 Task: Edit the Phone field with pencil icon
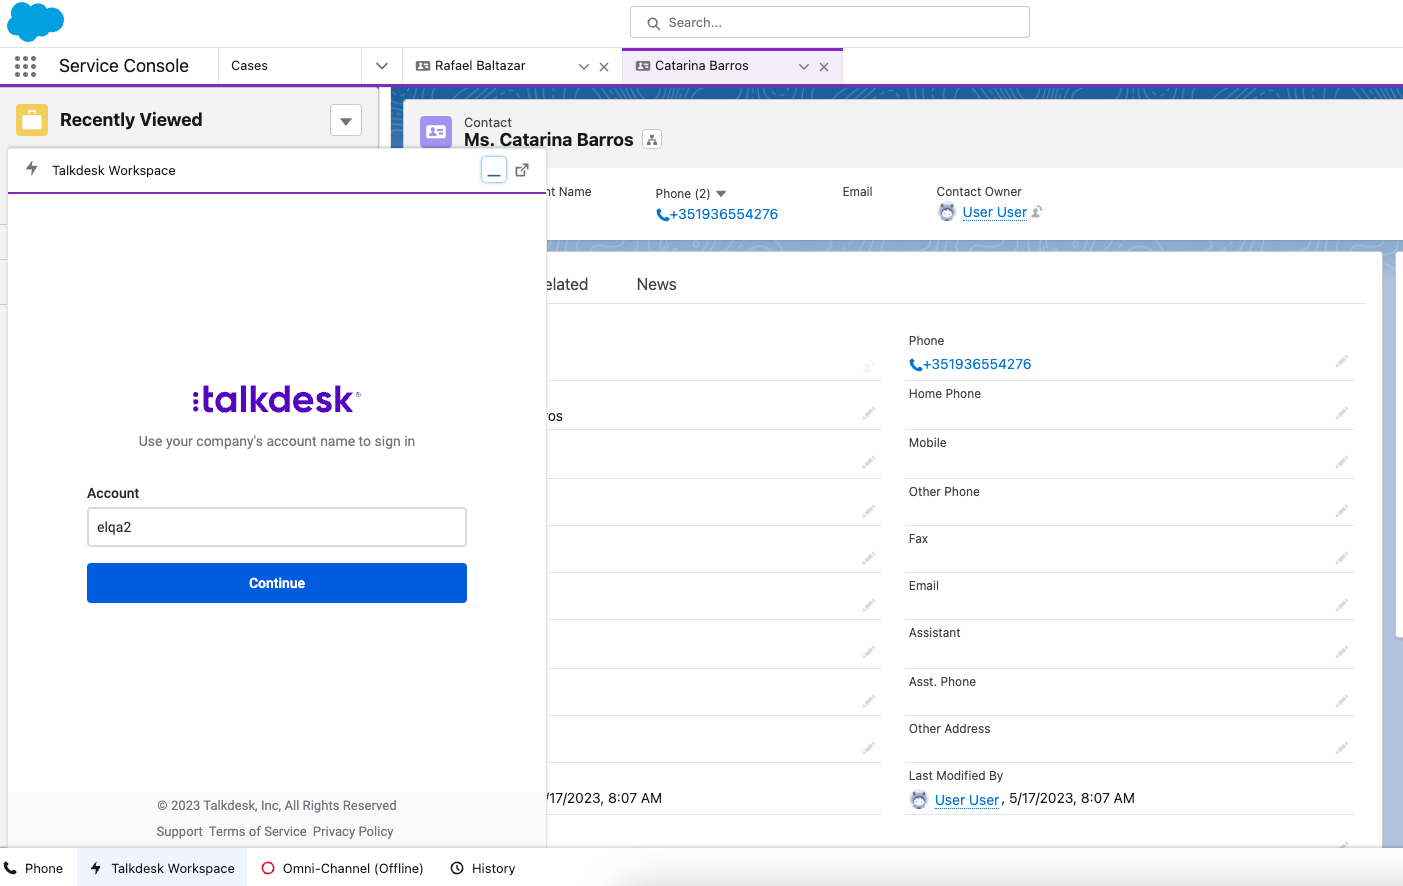(1342, 361)
